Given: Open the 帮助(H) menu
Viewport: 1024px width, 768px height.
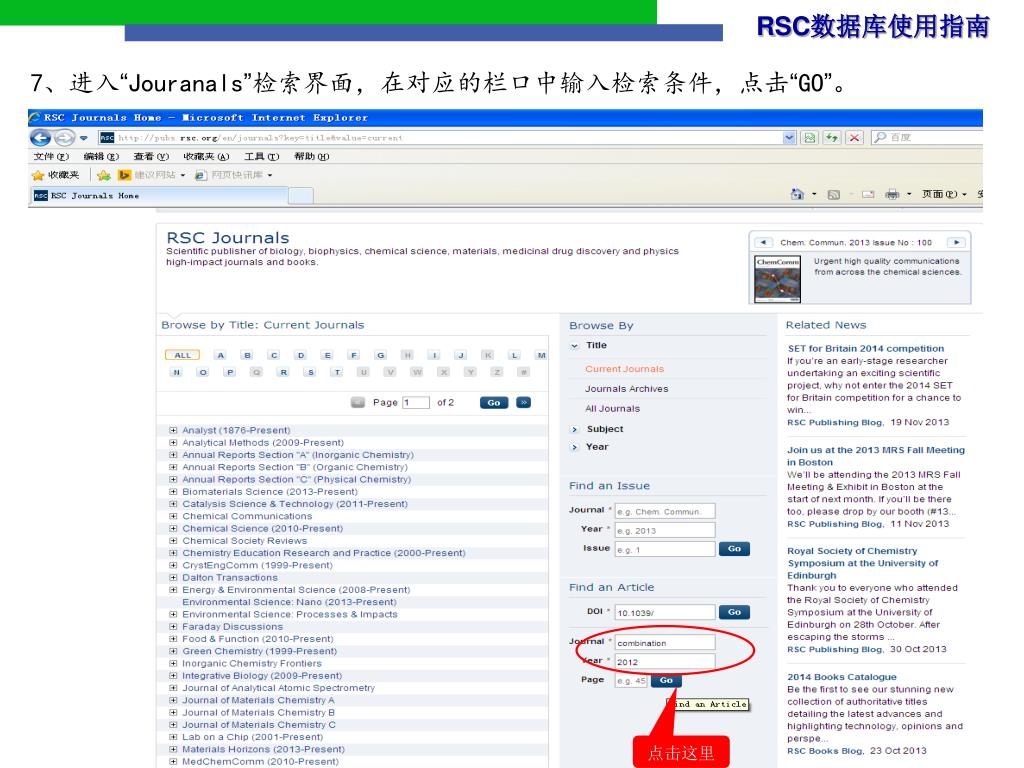Looking at the screenshot, I should click(312, 157).
